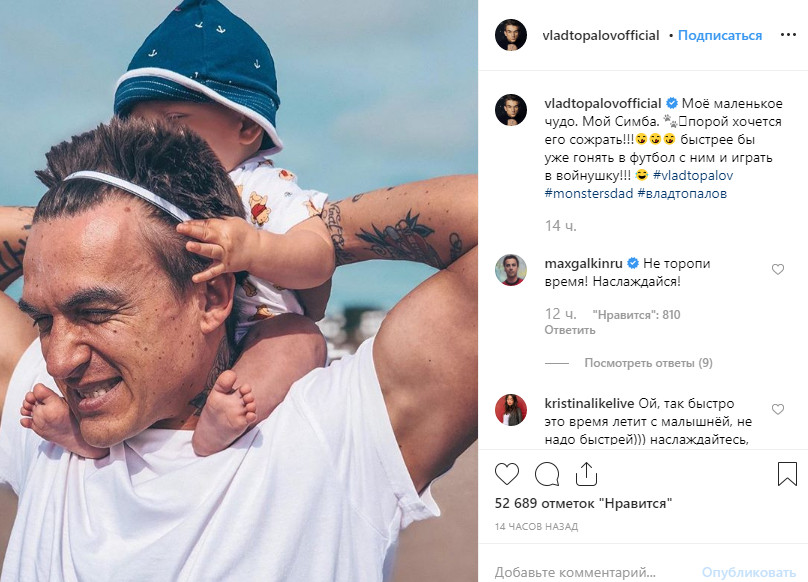Submit comment with Опубликовать button
808x582 pixels.
tap(749, 572)
